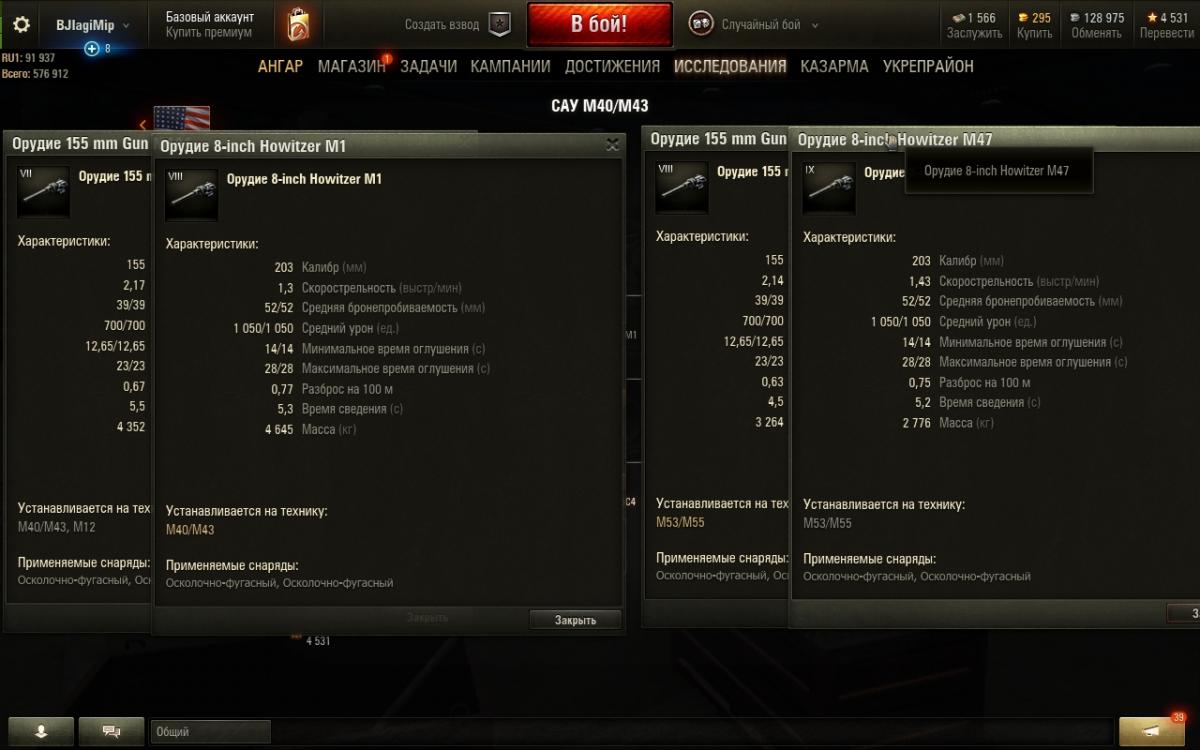Screen dimensions: 1200x750
Task: Click the Общий chat input field
Action: pos(211,732)
